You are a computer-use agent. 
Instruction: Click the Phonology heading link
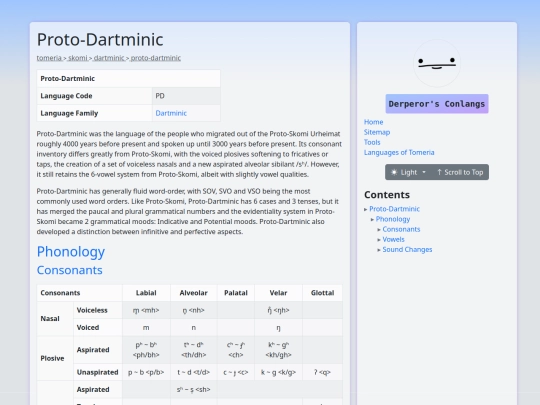point(71,252)
